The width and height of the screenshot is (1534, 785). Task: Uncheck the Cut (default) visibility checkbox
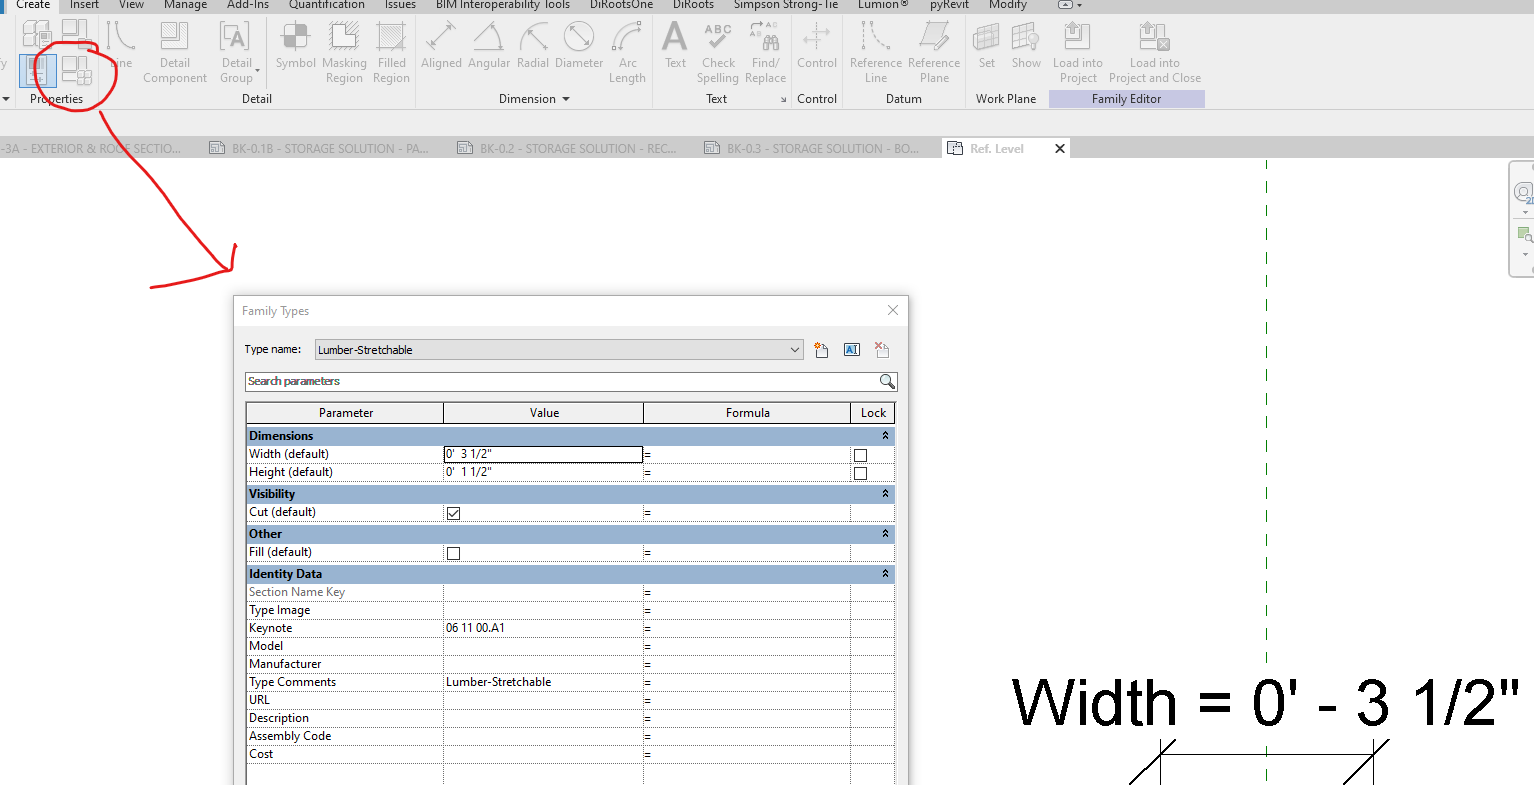453,512
